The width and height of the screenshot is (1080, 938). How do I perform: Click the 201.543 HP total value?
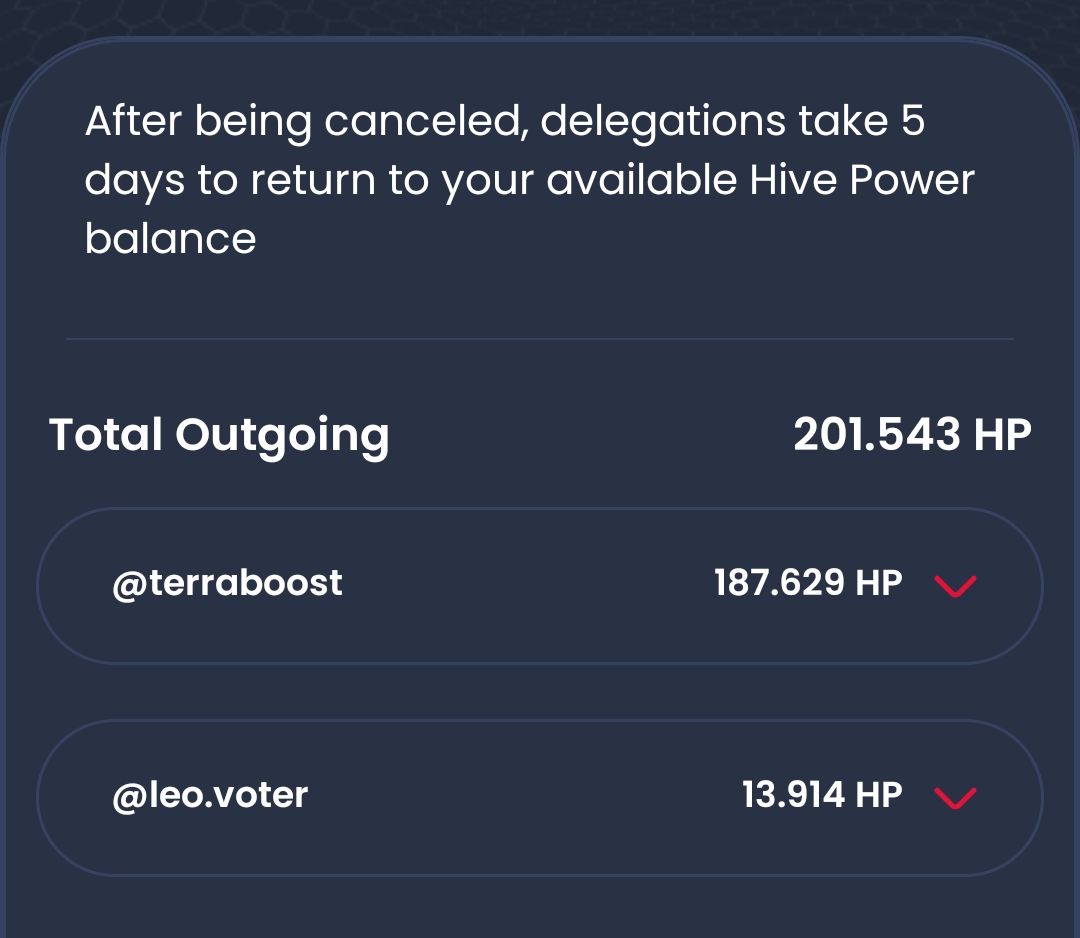pyautogui.click(x=913, y=435)
